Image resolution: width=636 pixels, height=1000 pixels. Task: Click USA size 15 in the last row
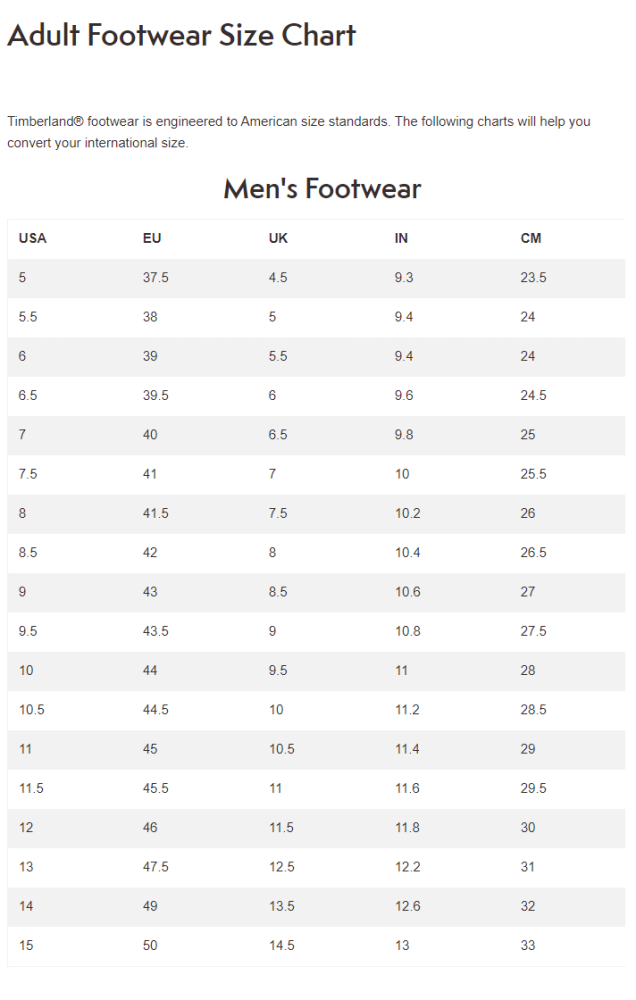coord(26,945)
